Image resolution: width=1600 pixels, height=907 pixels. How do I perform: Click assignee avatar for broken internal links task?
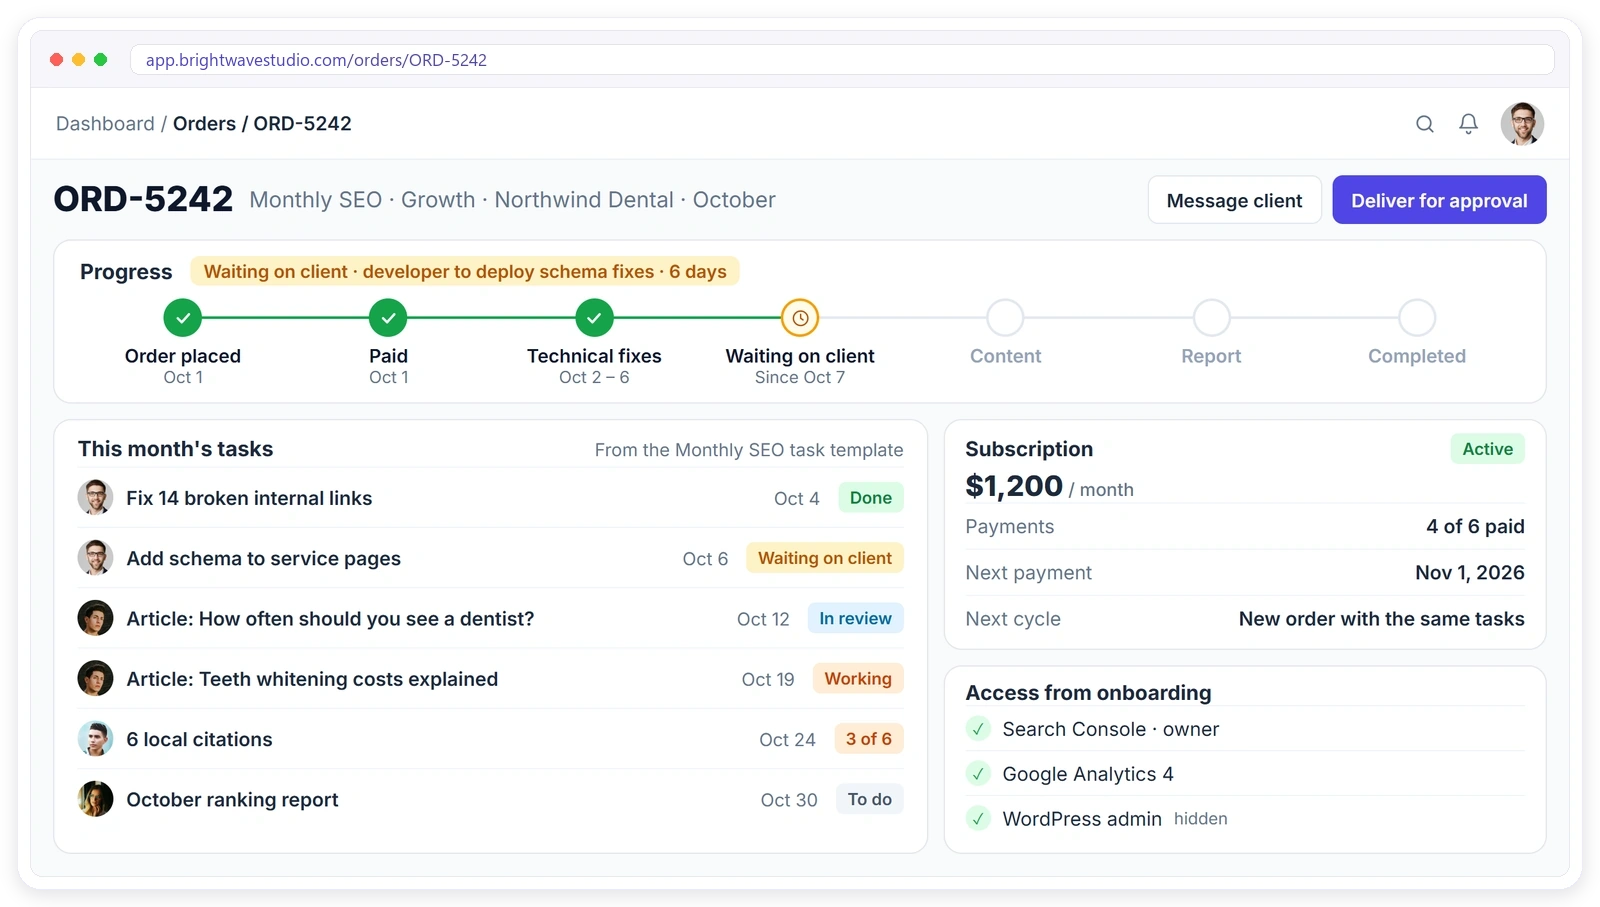click(x=95, y=498)
